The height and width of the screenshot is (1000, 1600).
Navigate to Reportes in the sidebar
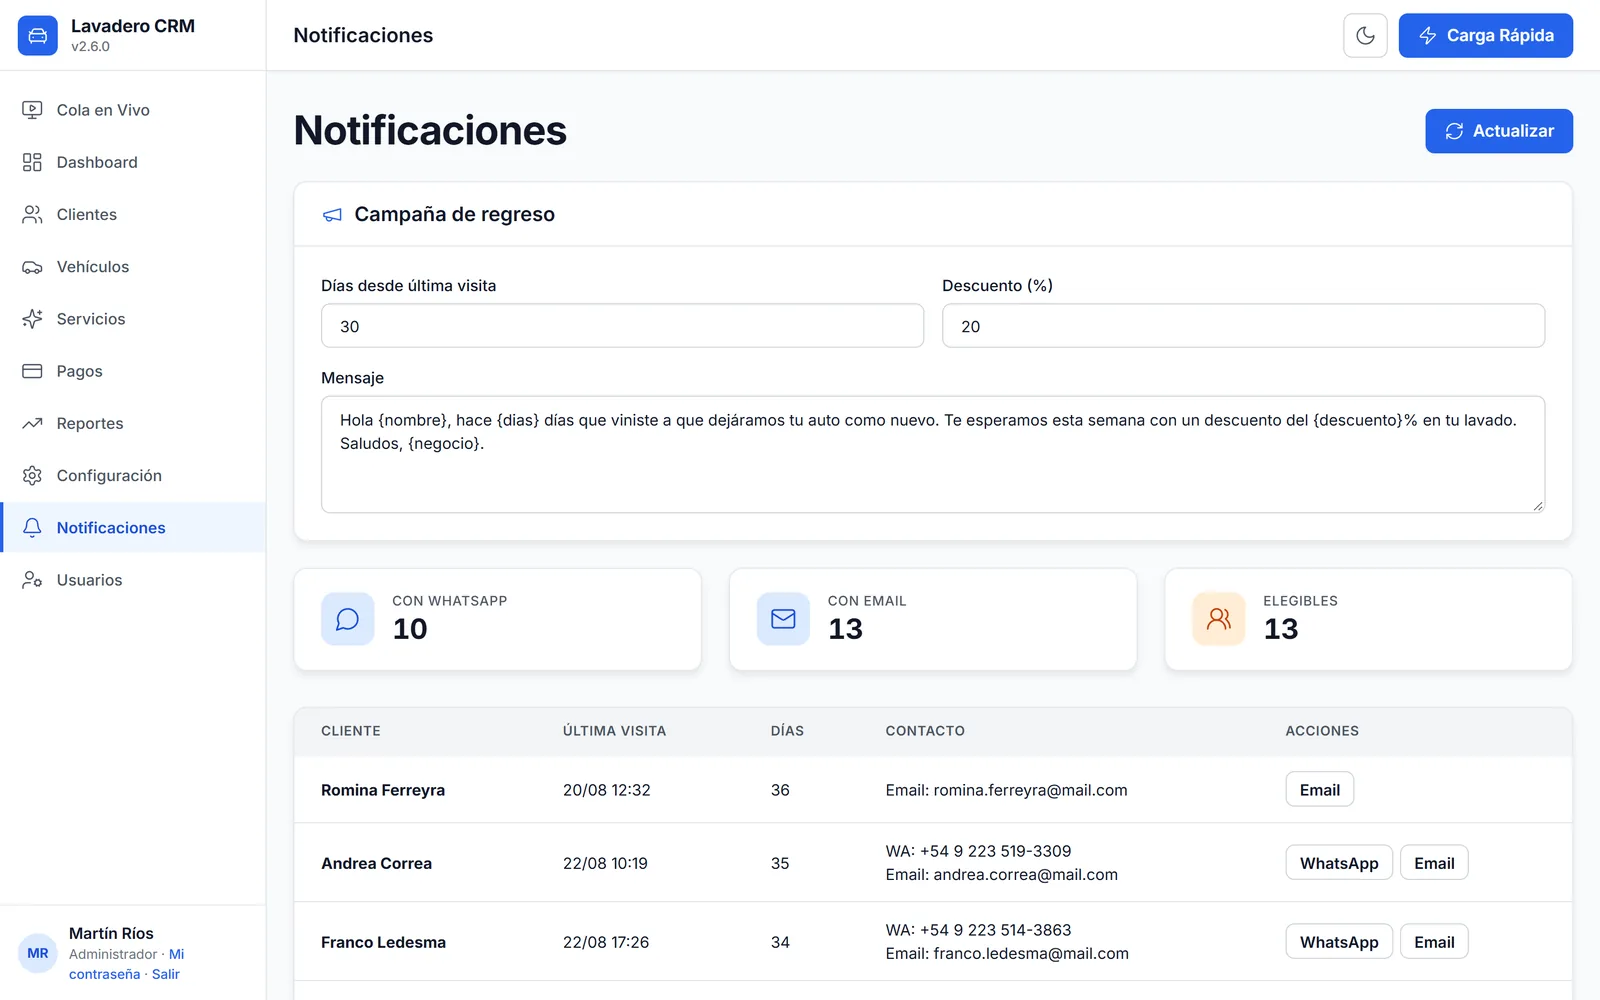[x=133, y=423]
